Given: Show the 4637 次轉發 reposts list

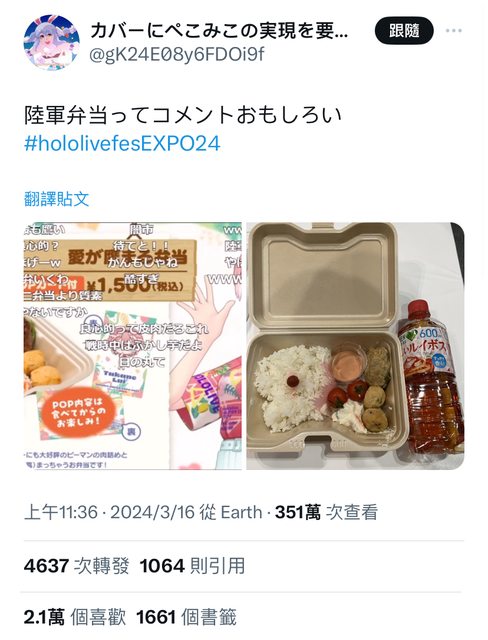Looking at the screenshot, I should 77,566.
